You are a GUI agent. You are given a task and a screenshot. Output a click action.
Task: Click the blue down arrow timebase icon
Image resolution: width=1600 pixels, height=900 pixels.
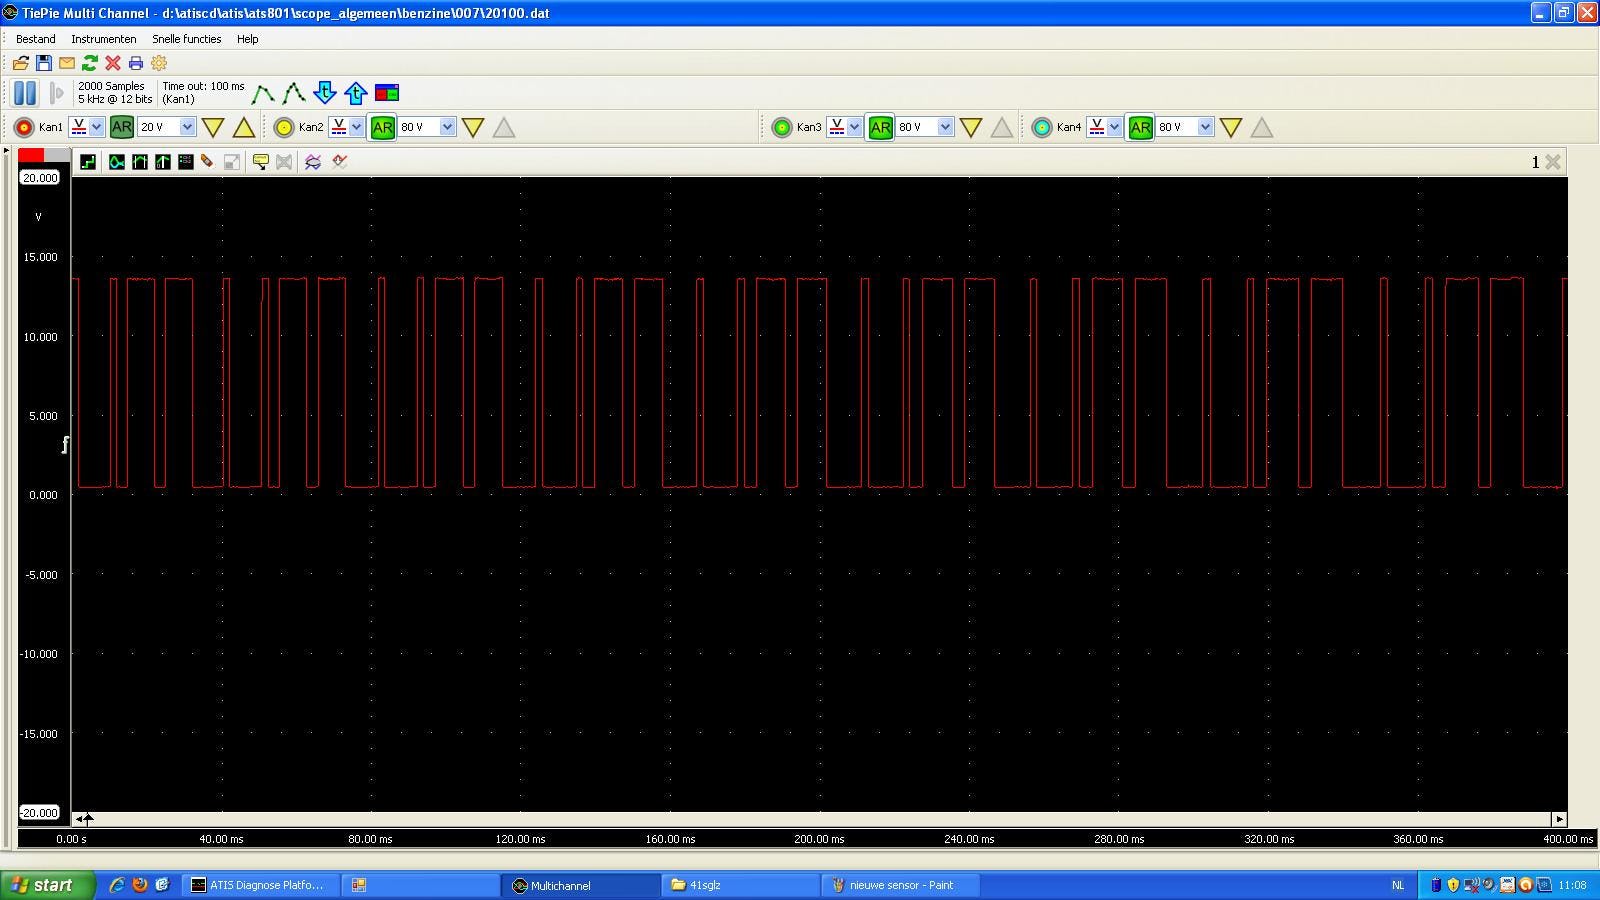click(x=325, y=93)
